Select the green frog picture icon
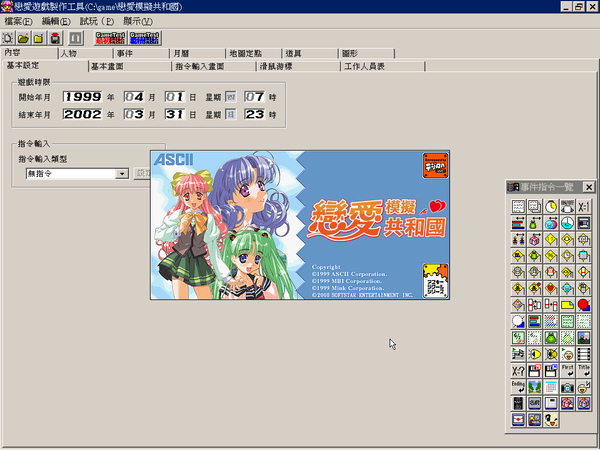This screenshot has width=600, height=450. 551,338
